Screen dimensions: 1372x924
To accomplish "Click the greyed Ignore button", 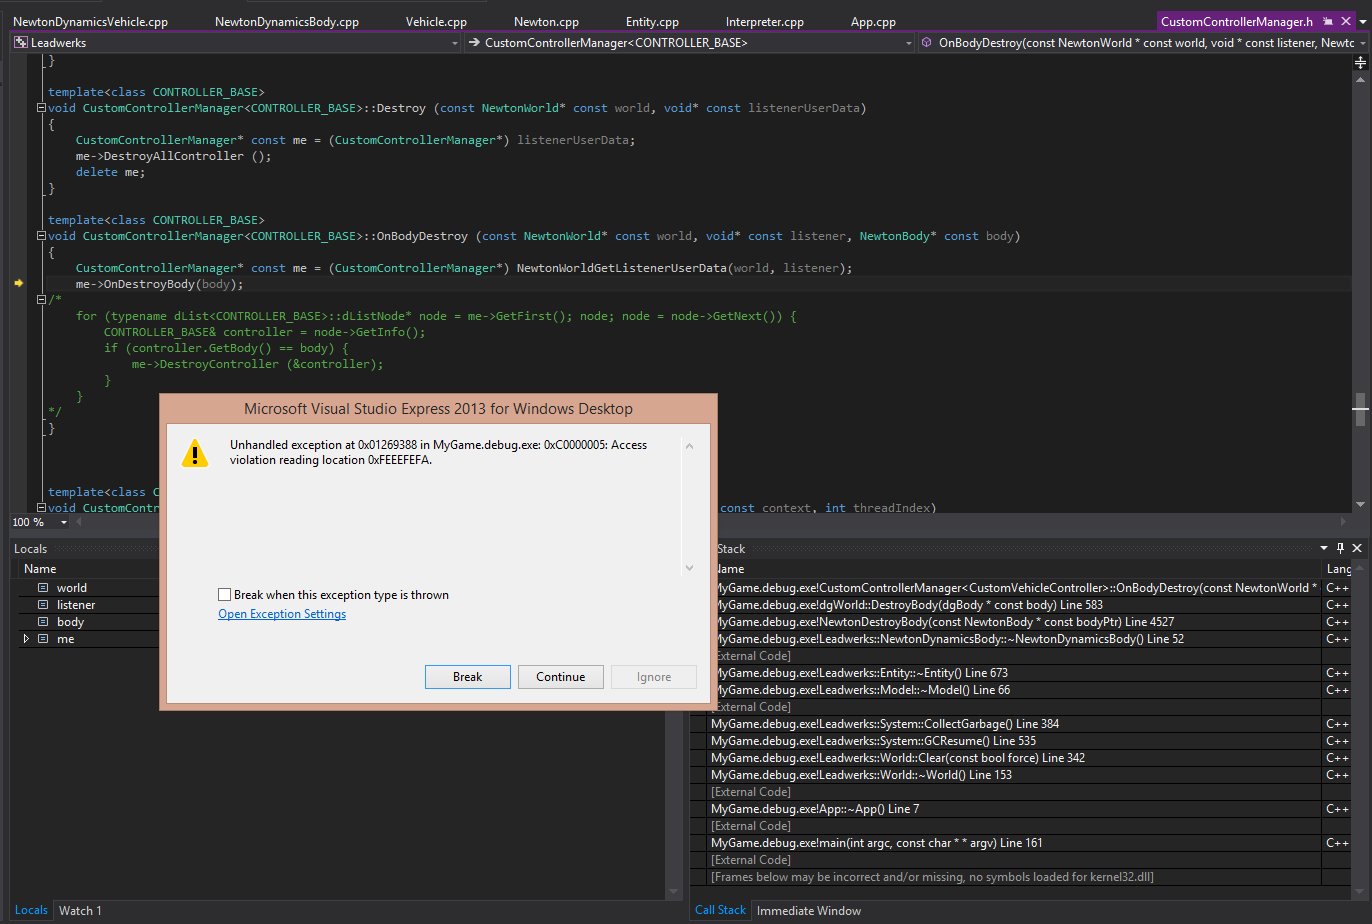I will [654, 677].
